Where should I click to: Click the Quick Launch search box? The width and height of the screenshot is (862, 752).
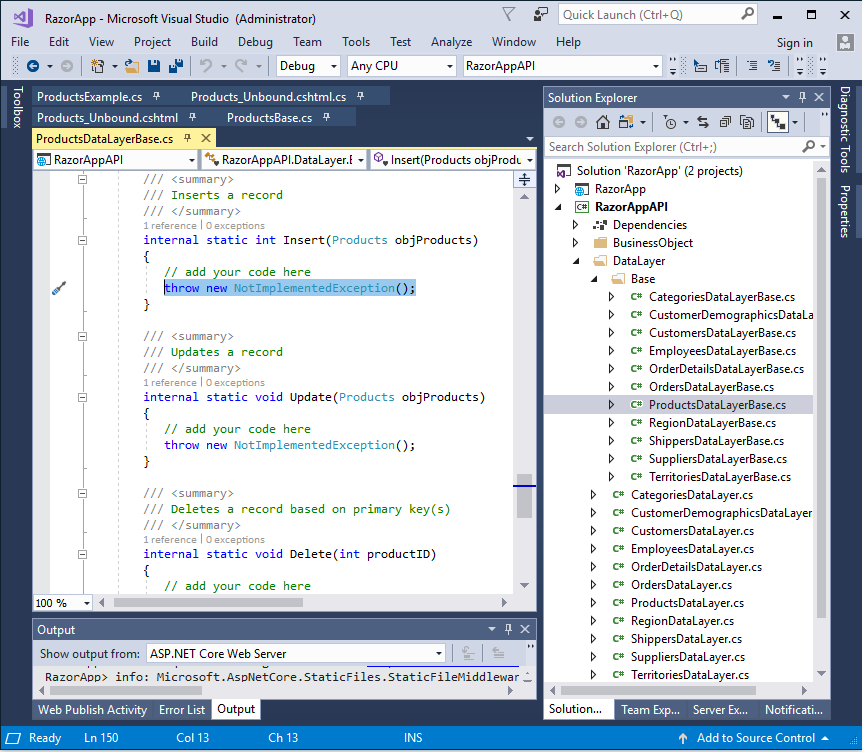pos(658,15)
